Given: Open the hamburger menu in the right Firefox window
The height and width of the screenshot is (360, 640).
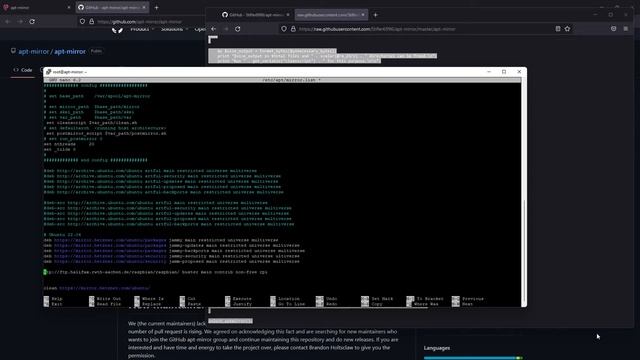Looking at the screenshot, I should [626, 29].
